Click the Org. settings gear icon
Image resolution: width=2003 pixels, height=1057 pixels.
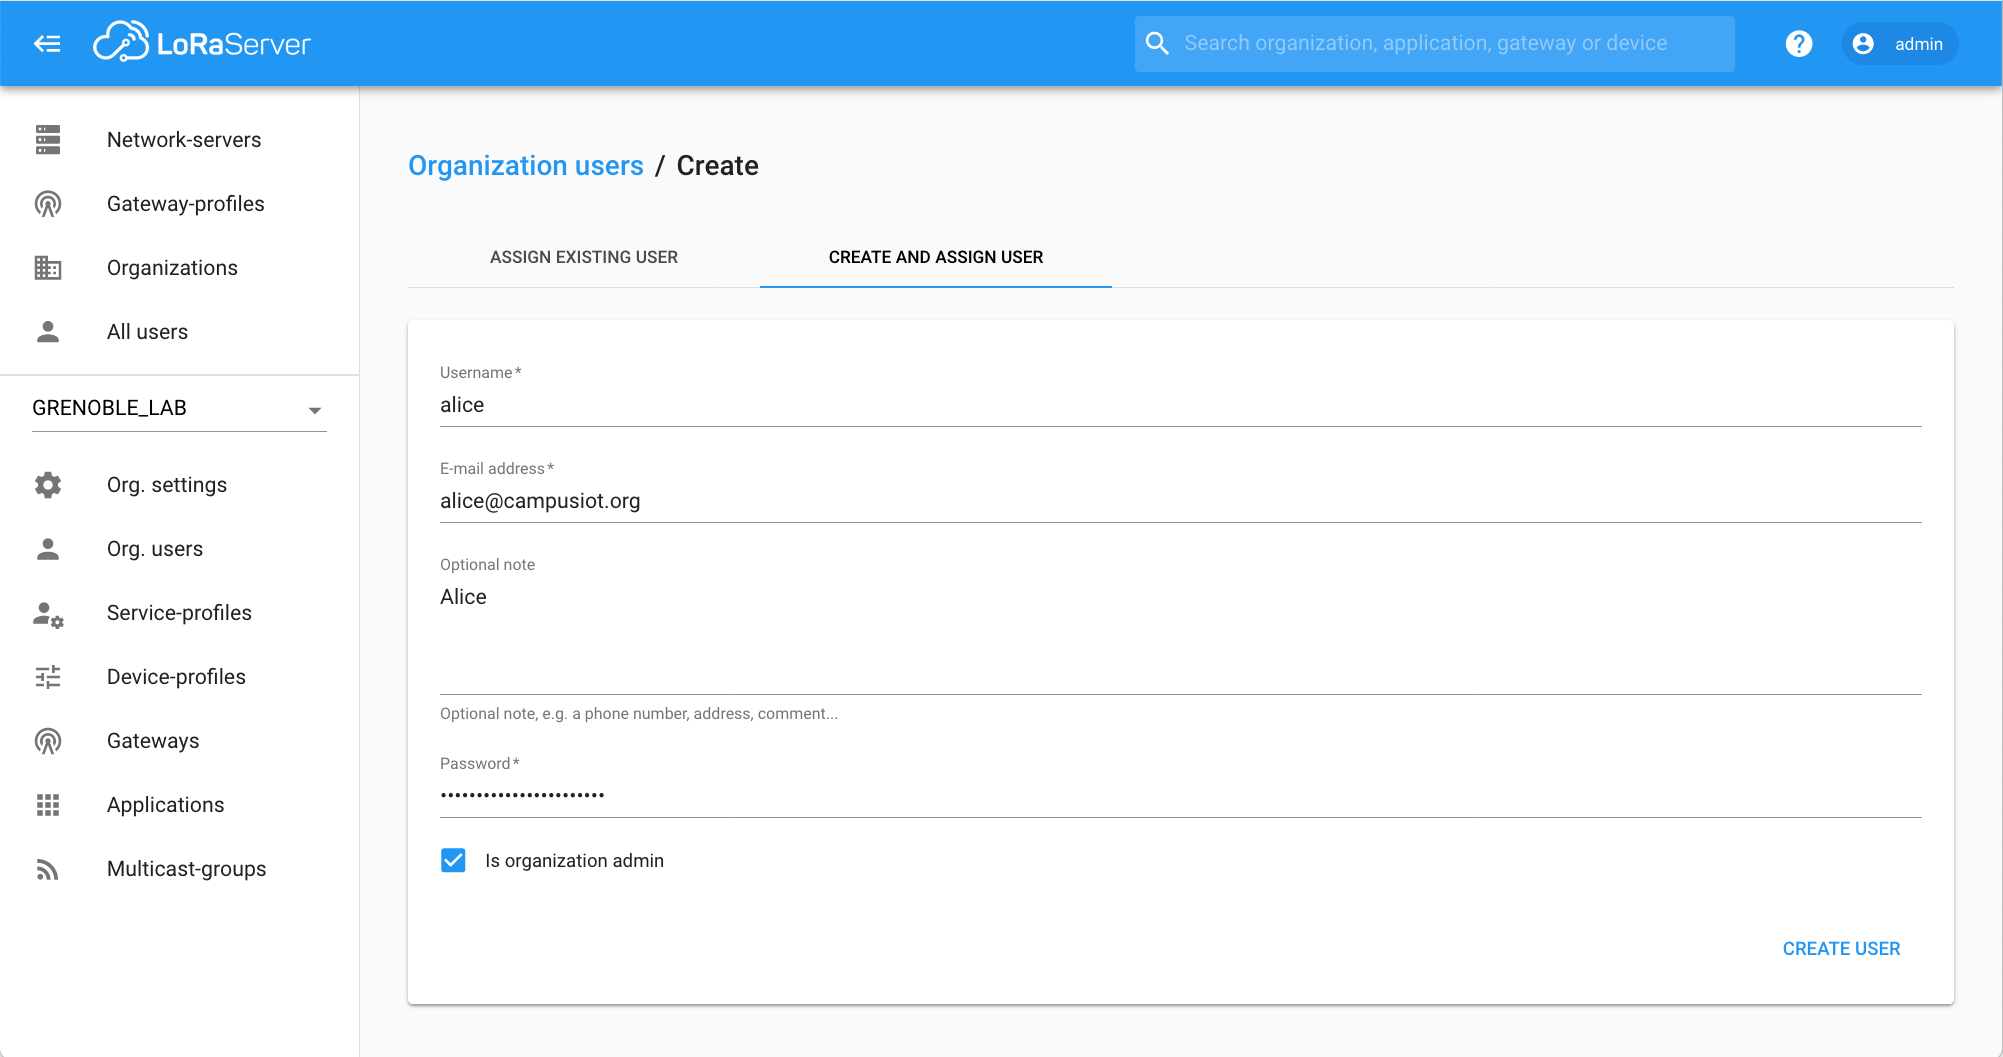(x=48, y=485)
